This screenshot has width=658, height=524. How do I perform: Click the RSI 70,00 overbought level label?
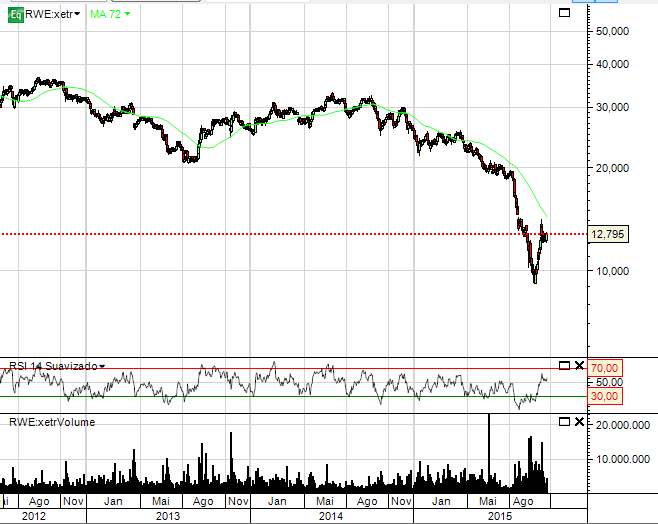point(604,368)
